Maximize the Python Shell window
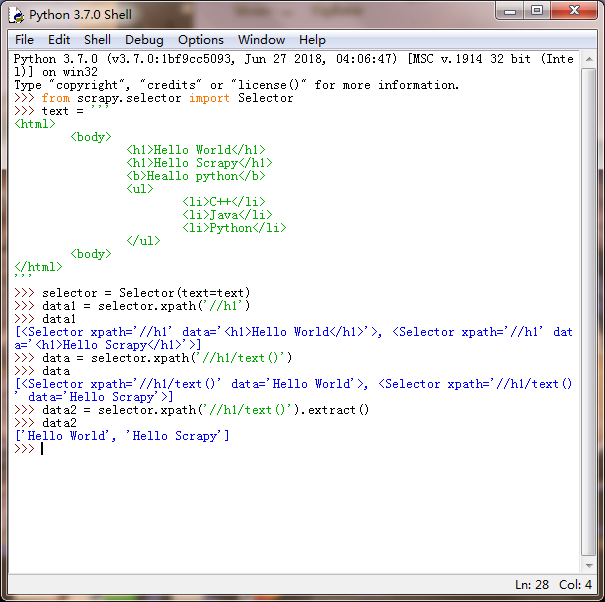The height and width of the screenshot is (602, 605). click(x=537, y=11)
